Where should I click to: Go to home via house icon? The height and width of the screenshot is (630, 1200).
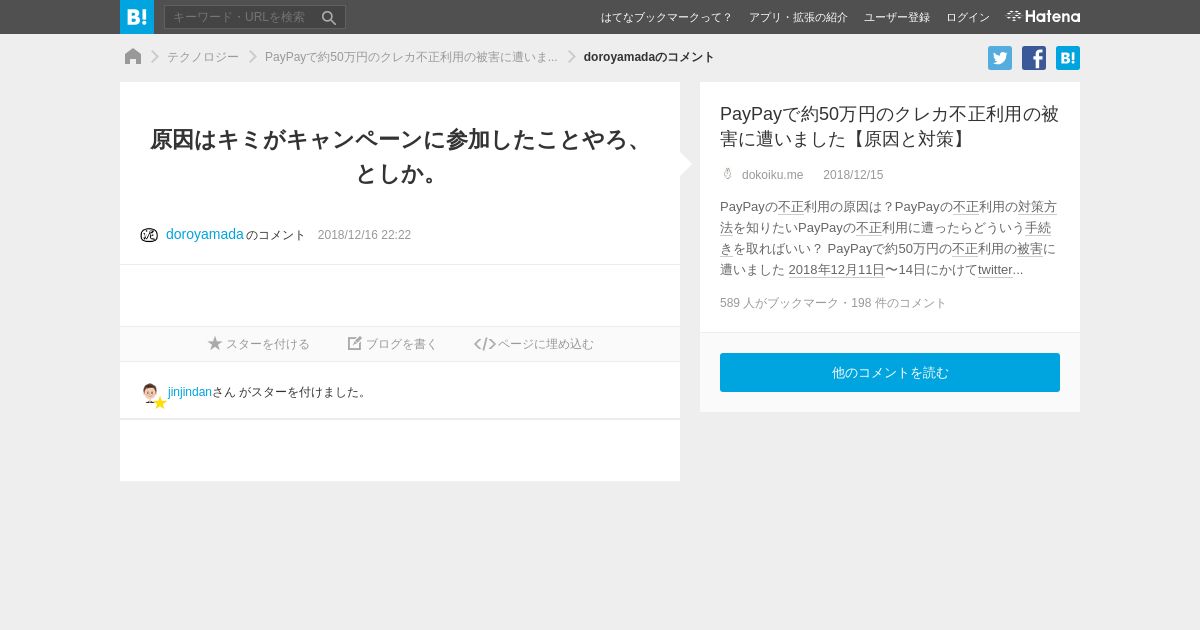coord(133,57)
